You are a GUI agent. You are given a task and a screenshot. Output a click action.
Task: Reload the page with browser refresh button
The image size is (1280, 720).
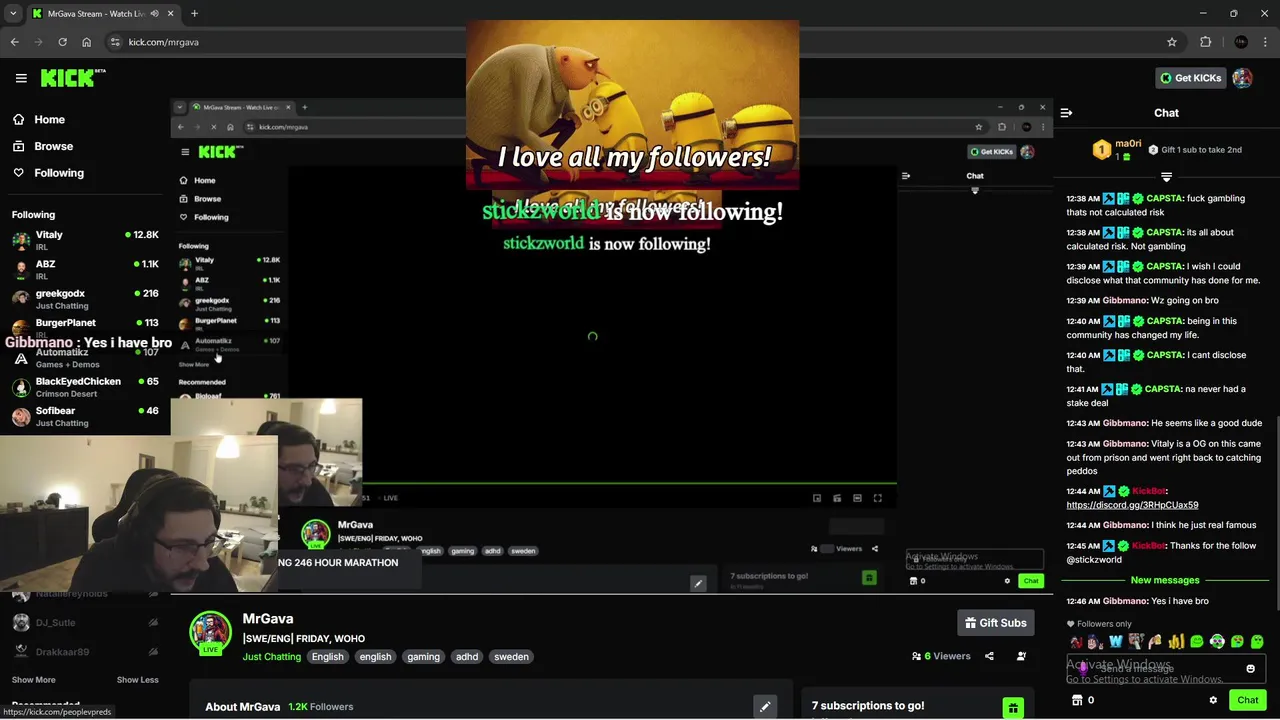click(62, 42)
